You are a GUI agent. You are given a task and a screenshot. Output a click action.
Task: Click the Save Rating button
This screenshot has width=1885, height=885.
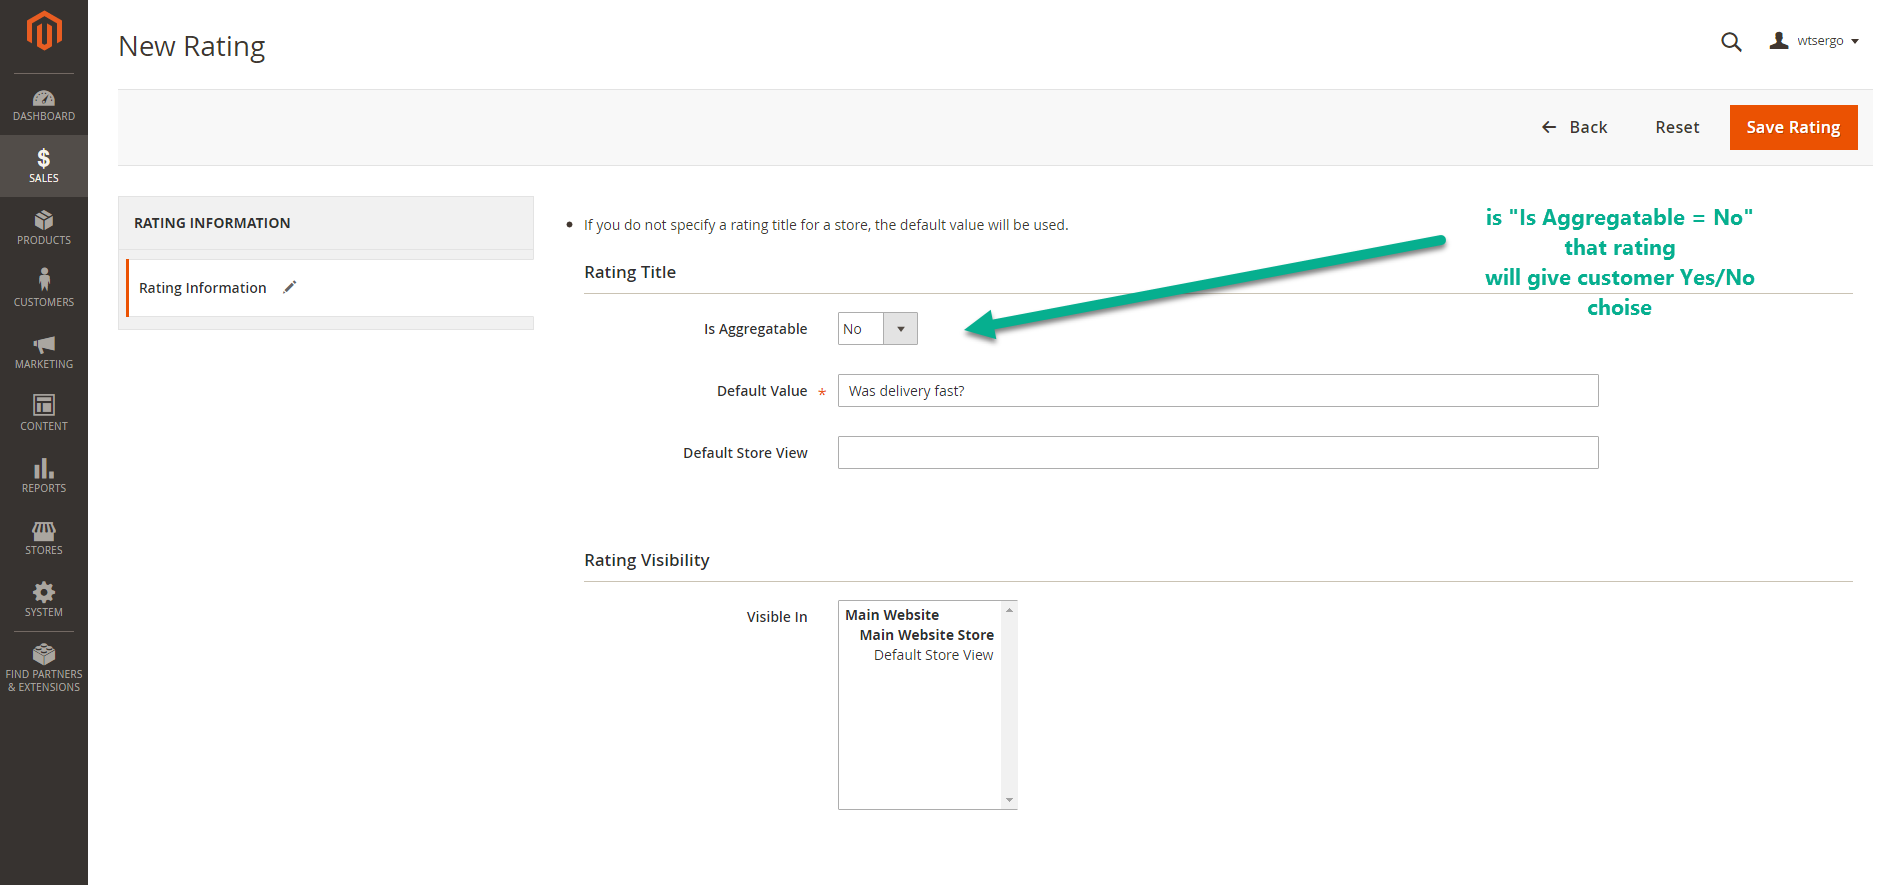(x=1793, y=127)
